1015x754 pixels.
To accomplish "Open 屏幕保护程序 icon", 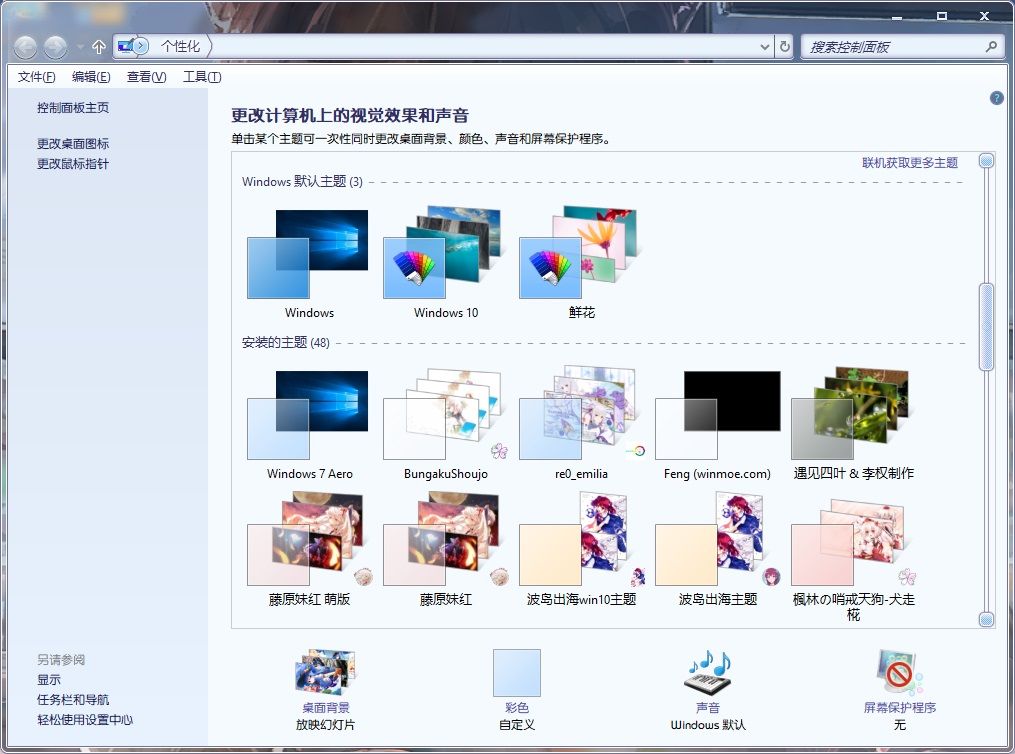I will 899,672.
